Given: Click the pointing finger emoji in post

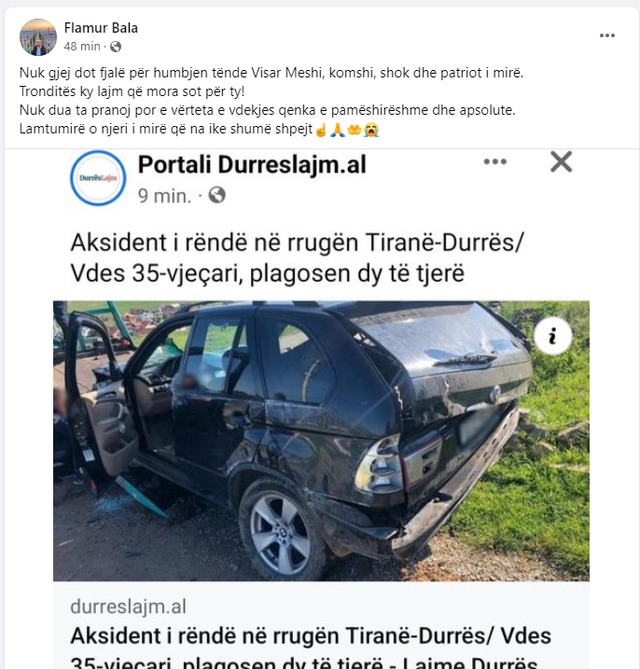Looking at the screenshot, I should pos(321,129).
